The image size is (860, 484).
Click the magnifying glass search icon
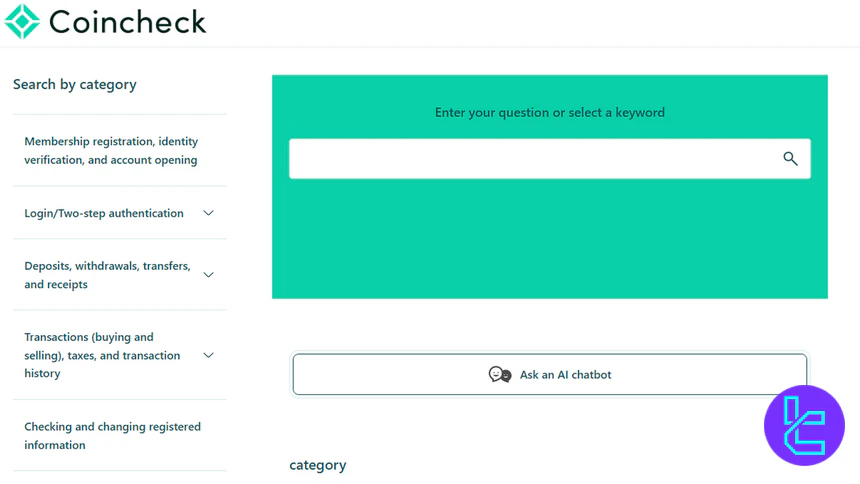coord(790,159)
